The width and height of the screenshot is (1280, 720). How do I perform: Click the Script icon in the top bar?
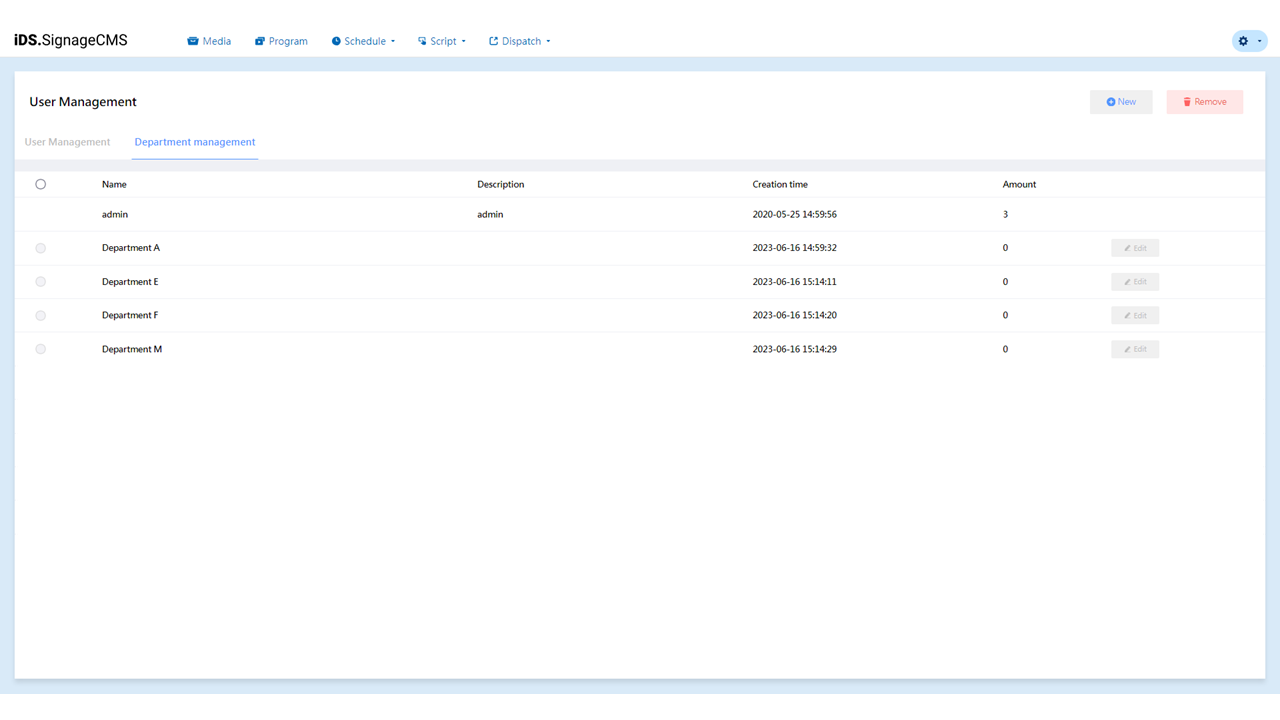tap(424, 41)
